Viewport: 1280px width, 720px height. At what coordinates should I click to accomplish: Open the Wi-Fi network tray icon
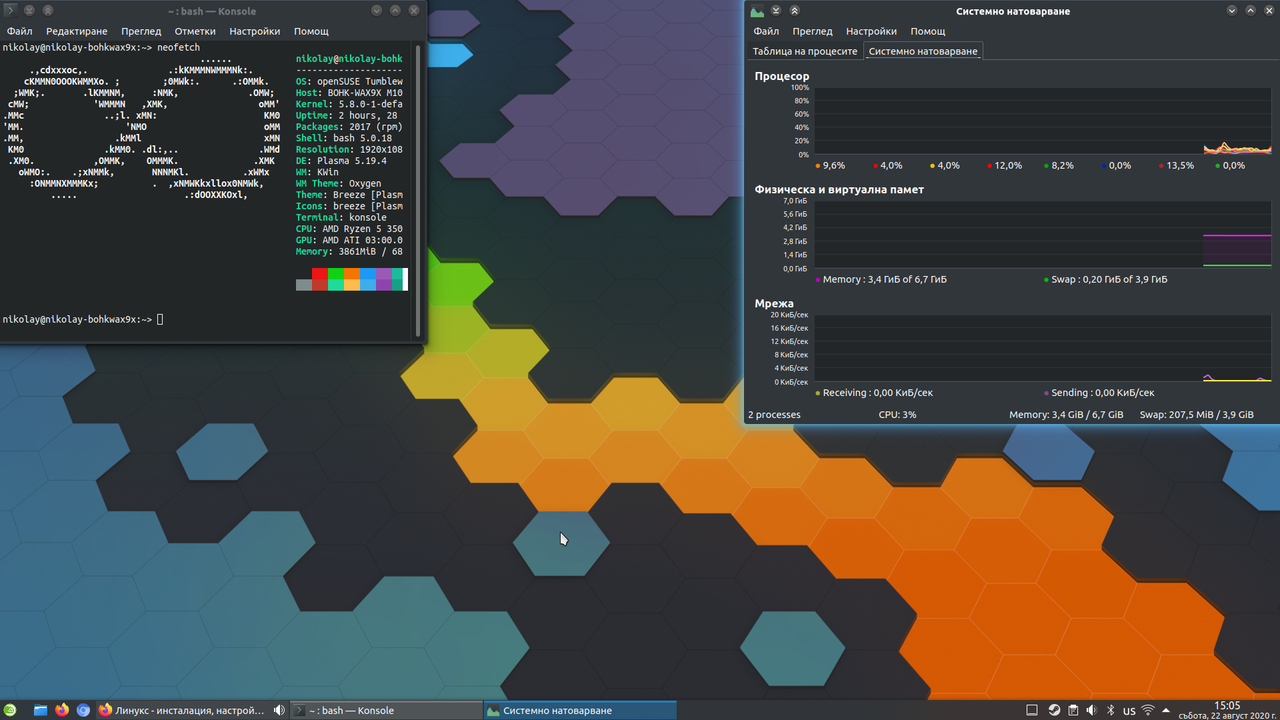point(1148,710)
